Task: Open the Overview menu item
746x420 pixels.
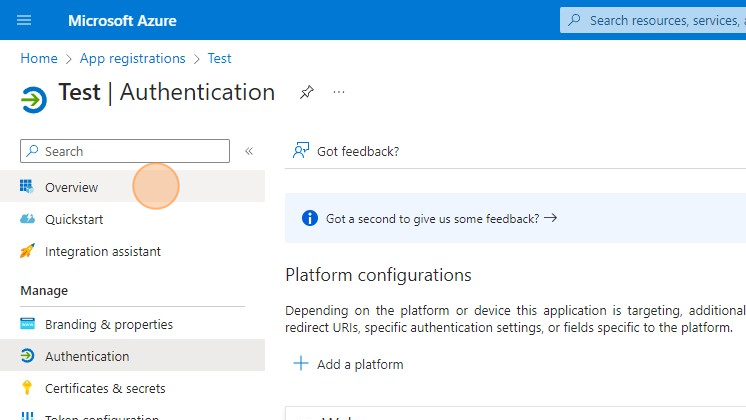Action: [x=132, y=187]
